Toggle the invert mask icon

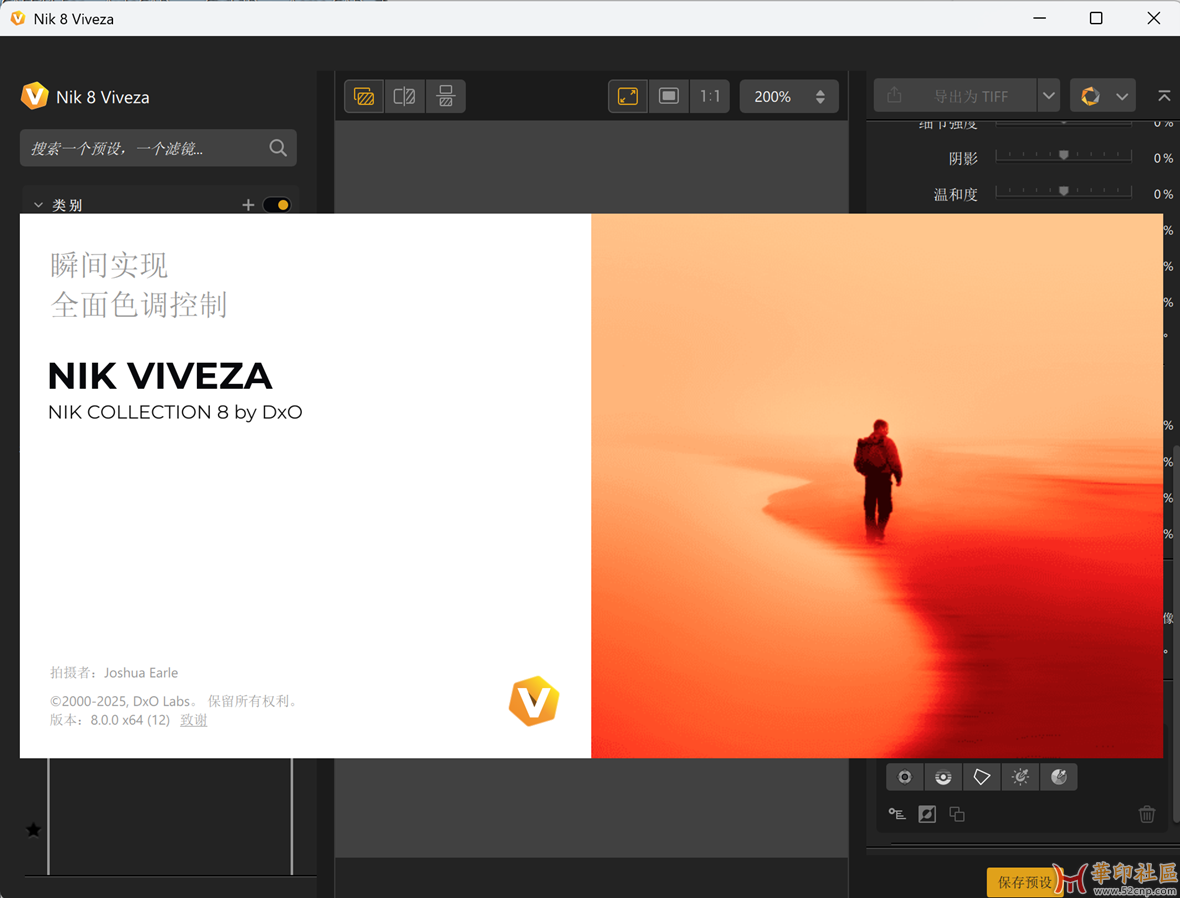927,814
